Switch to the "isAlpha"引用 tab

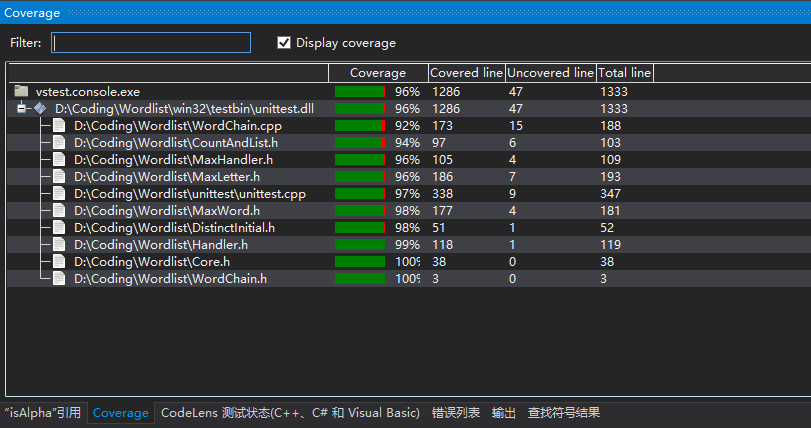pyautogui.click(x=43, y=413)
